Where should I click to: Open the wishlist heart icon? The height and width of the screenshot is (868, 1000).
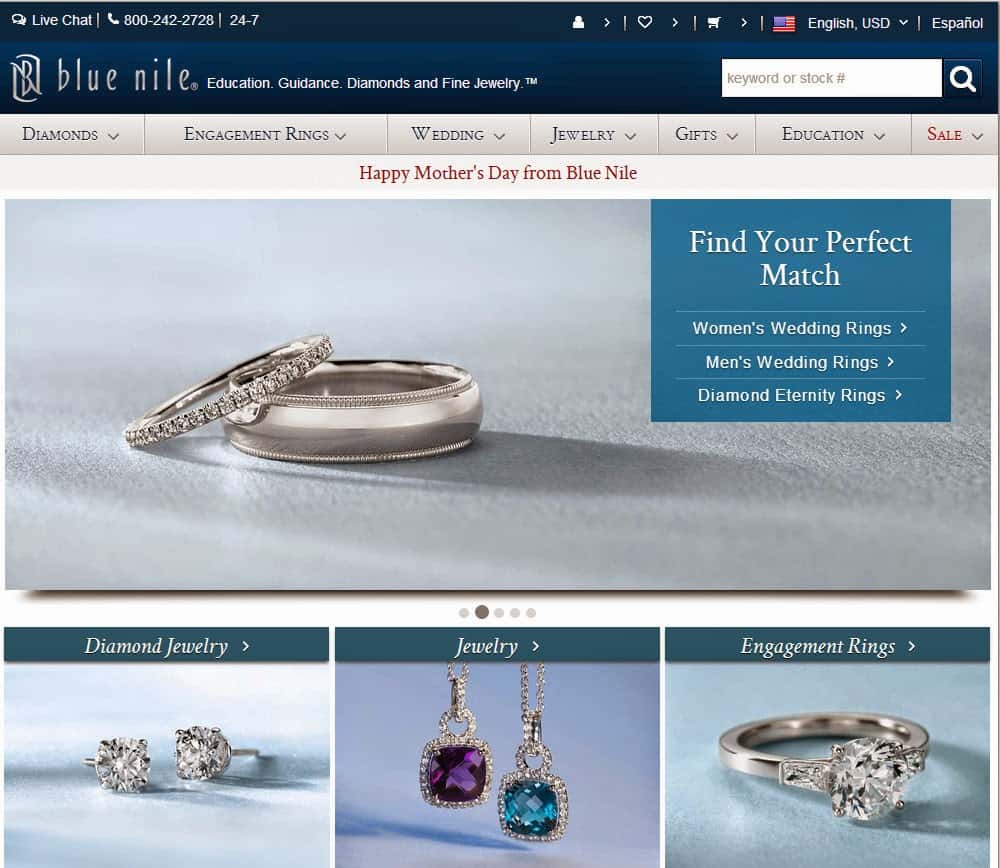pos(645,22)
